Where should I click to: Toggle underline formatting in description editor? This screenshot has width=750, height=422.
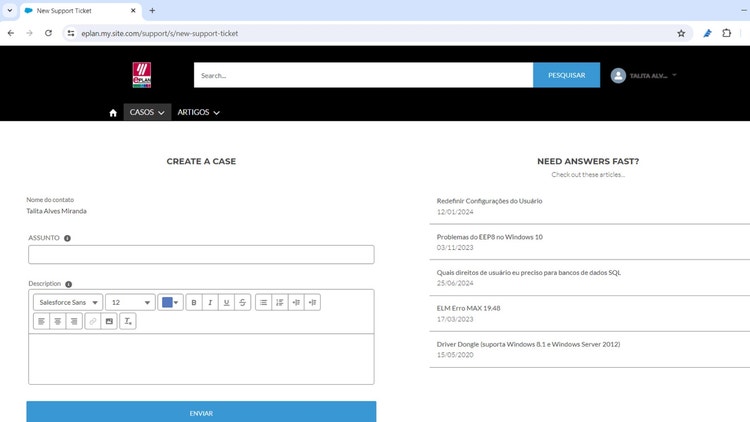tap(226, 302)
